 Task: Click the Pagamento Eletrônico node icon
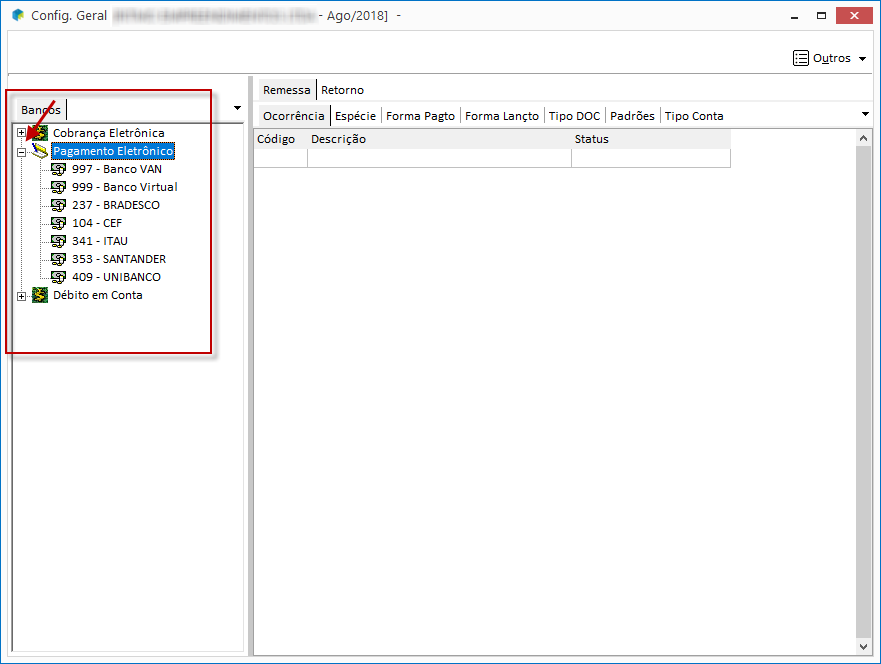pos(40,151)
